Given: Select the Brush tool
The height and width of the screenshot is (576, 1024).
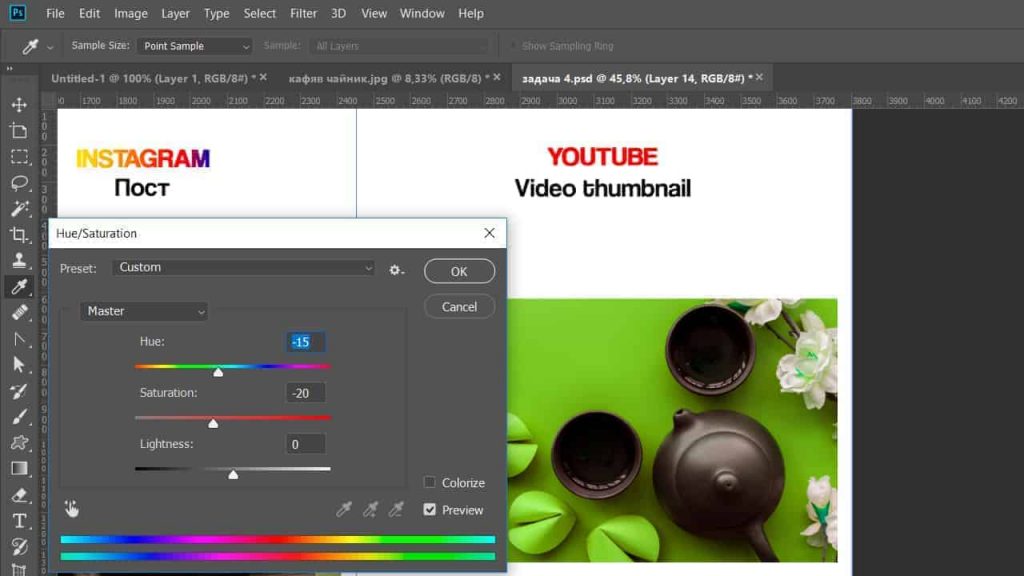Looking at the screenshot, I should [19, 417].
